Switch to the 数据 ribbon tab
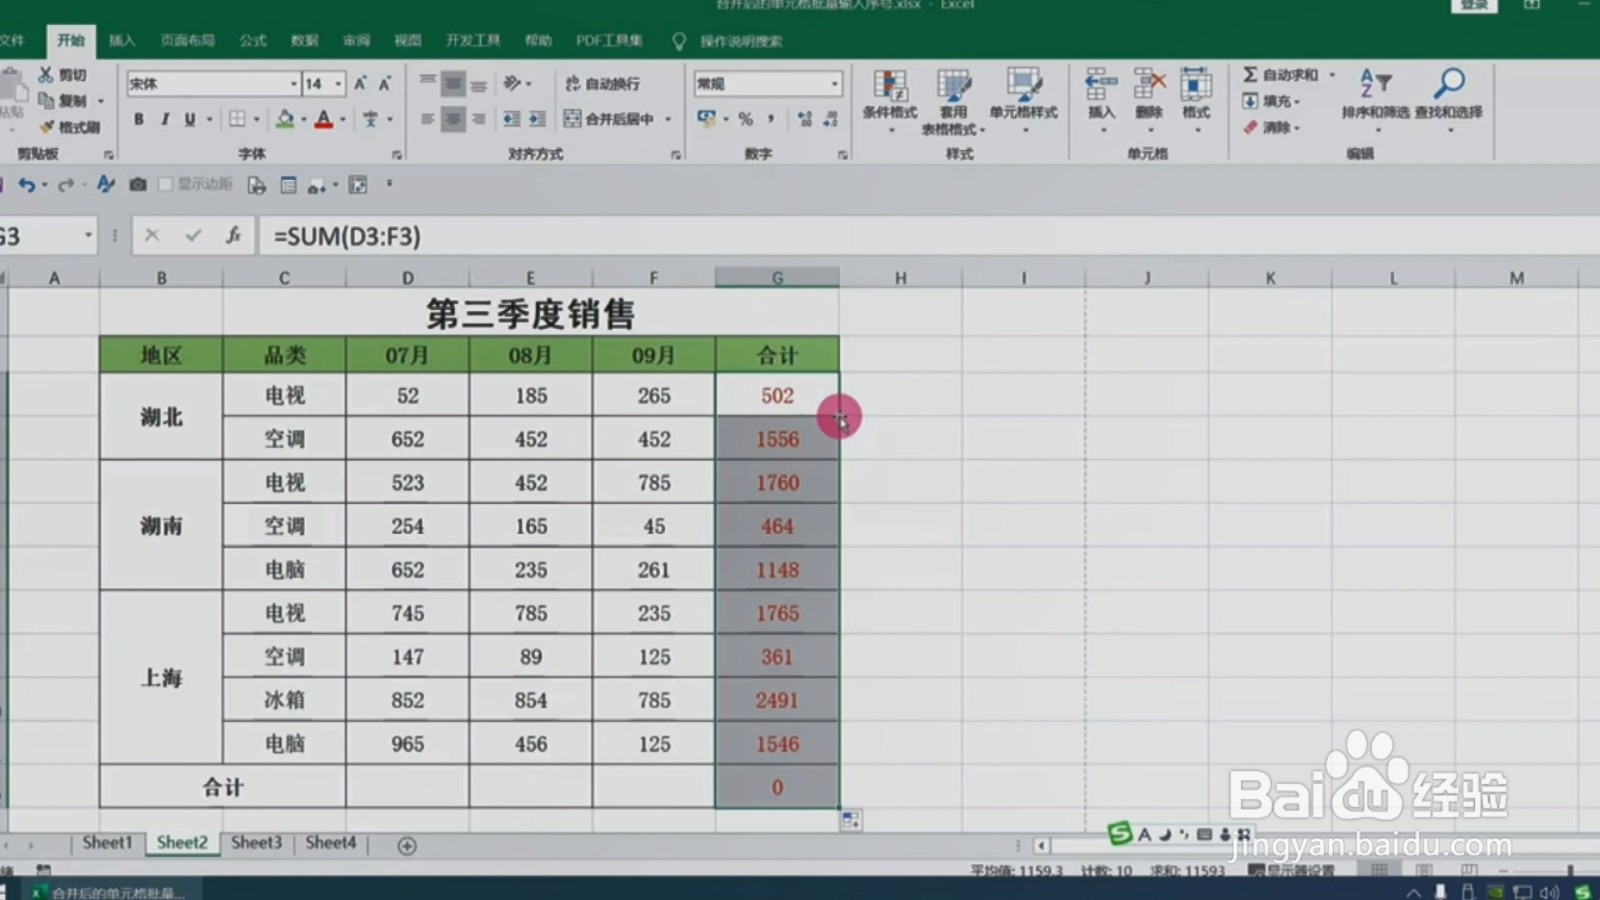Screen dimensions: 1600x900 coord(304,41)
